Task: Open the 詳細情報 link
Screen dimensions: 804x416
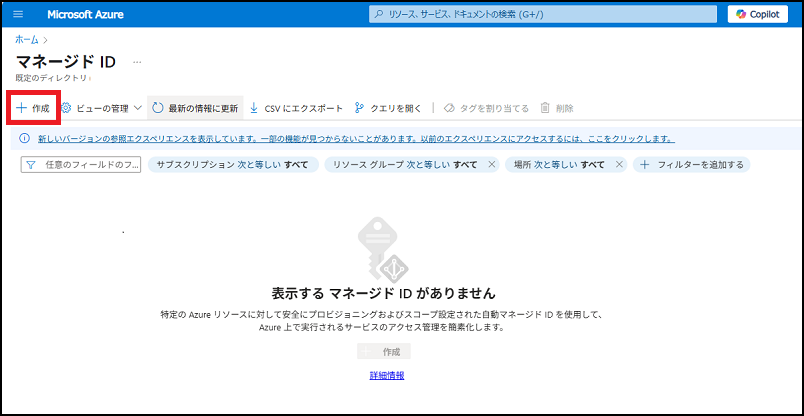Action: [x=387, y=375]
